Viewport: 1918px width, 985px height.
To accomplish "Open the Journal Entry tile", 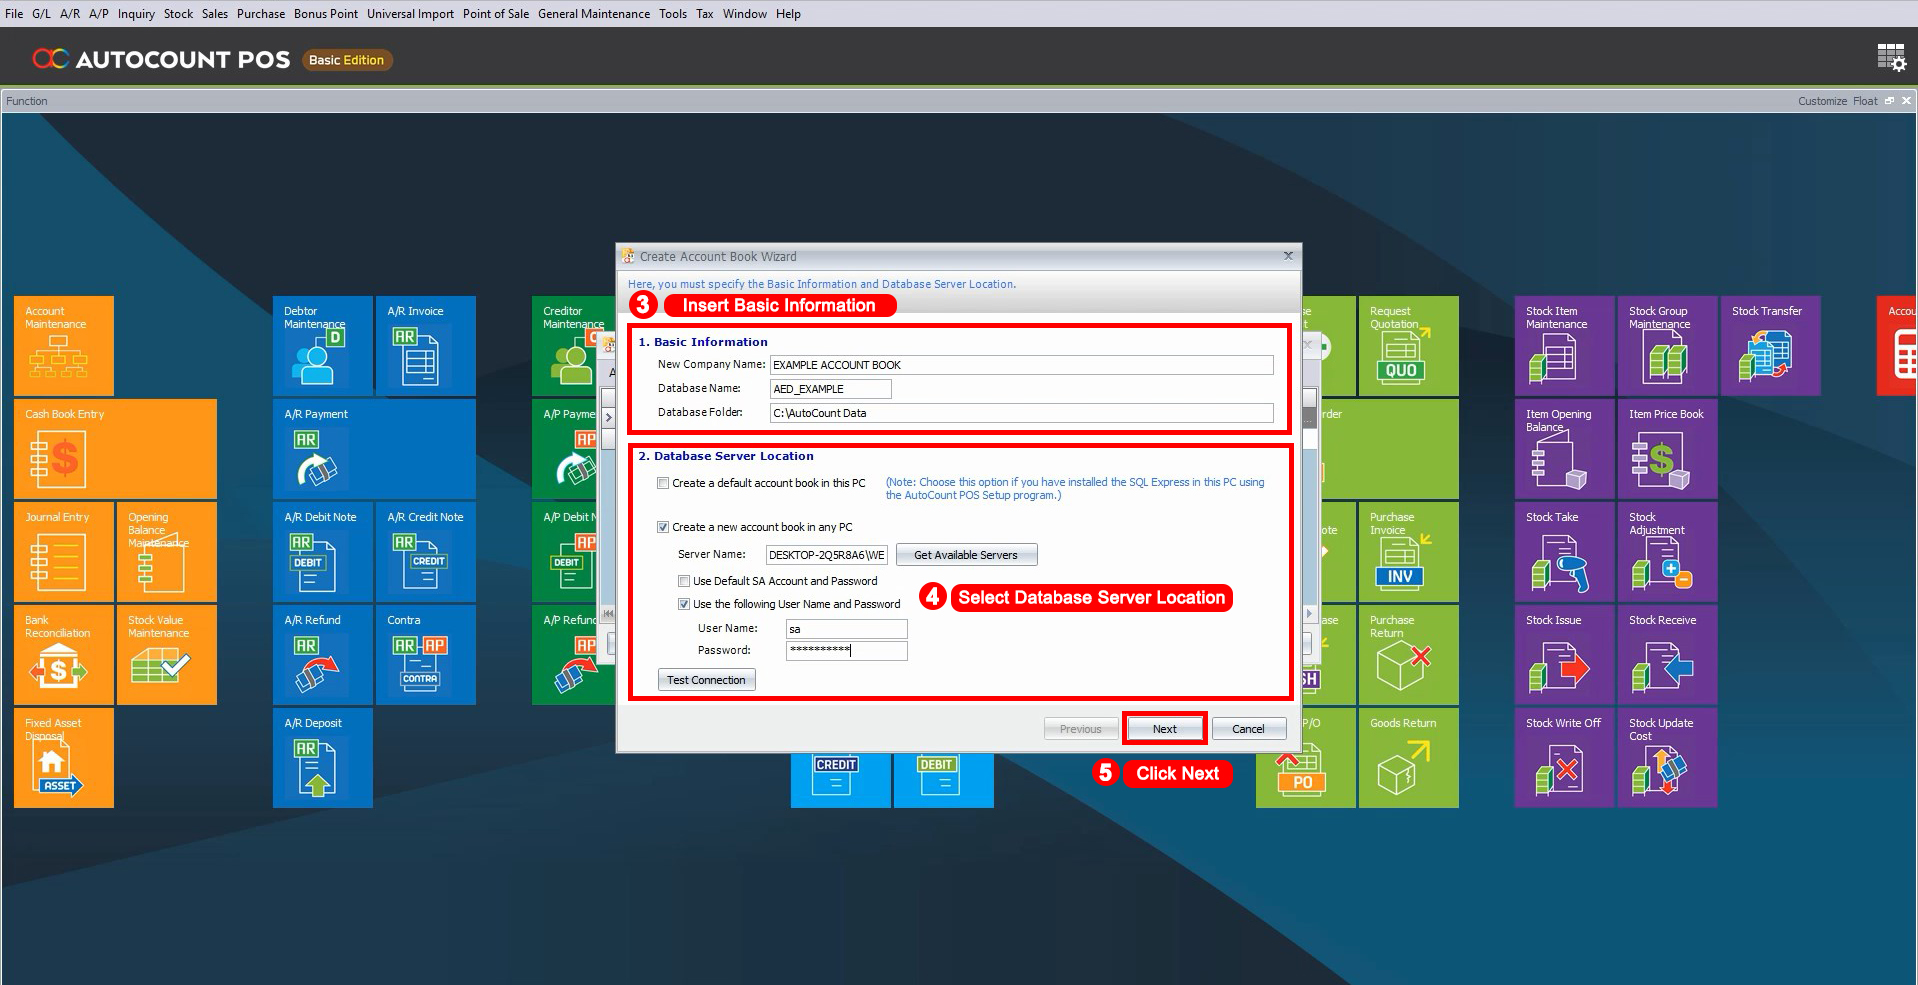I will [64, 552].
